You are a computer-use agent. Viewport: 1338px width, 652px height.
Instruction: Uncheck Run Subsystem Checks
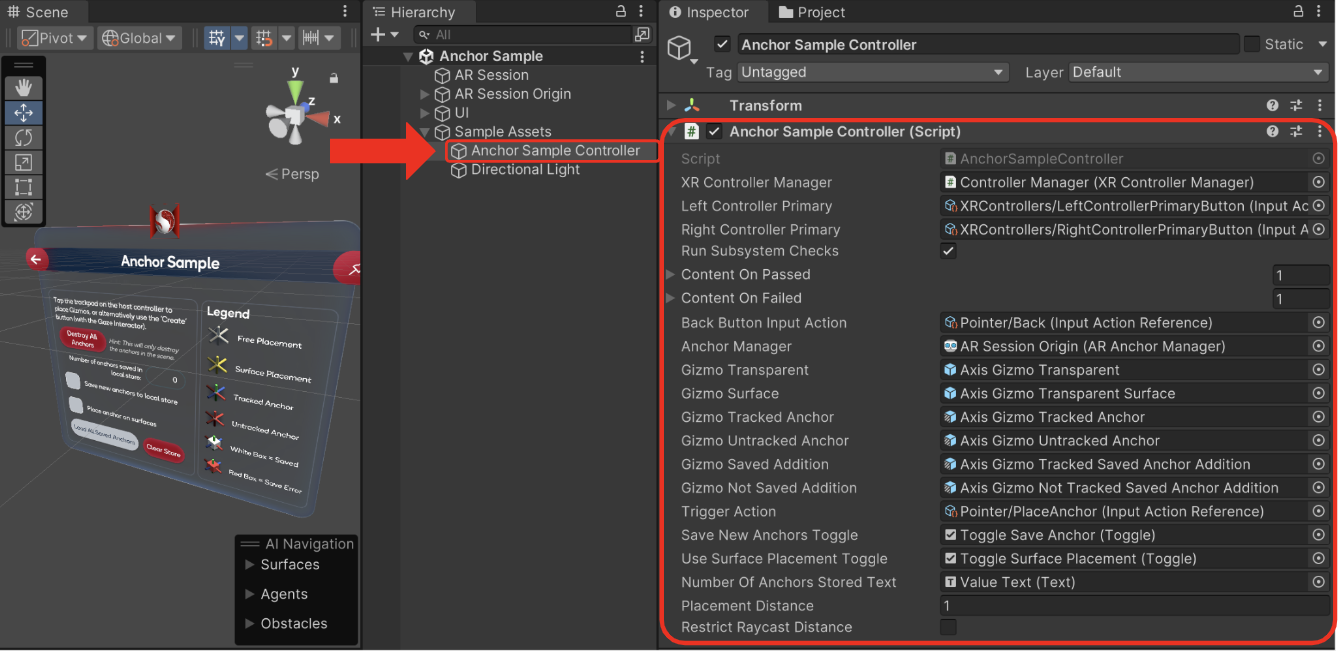pyautogui.click(x=948, y=251)
